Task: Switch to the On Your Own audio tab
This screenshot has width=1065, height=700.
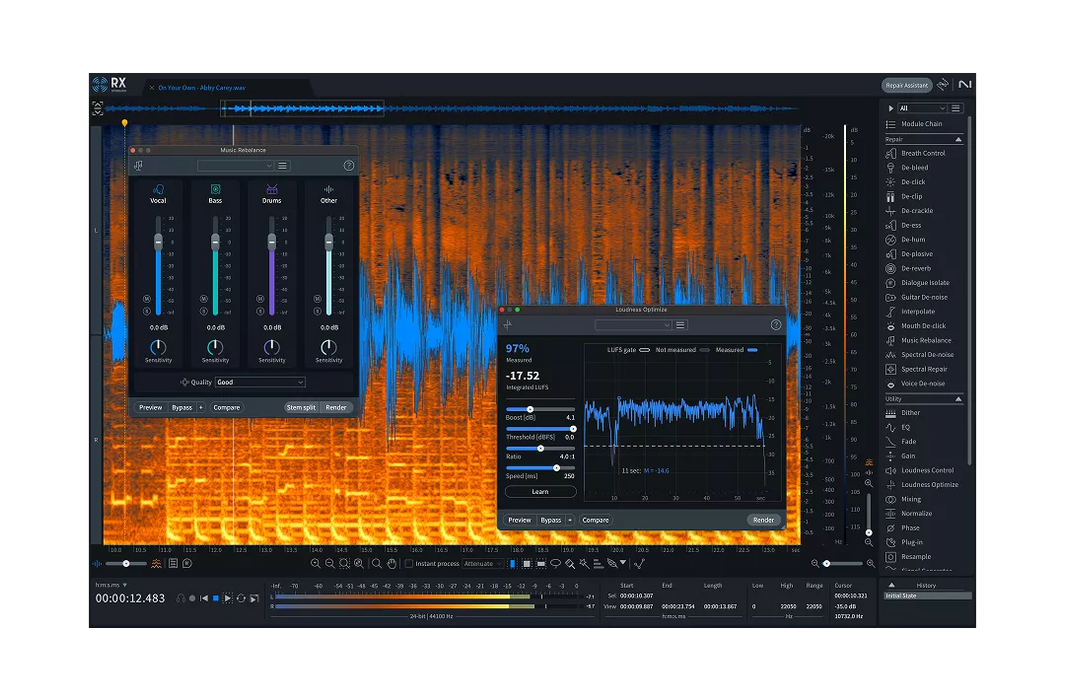Action: tap(203, 87)
